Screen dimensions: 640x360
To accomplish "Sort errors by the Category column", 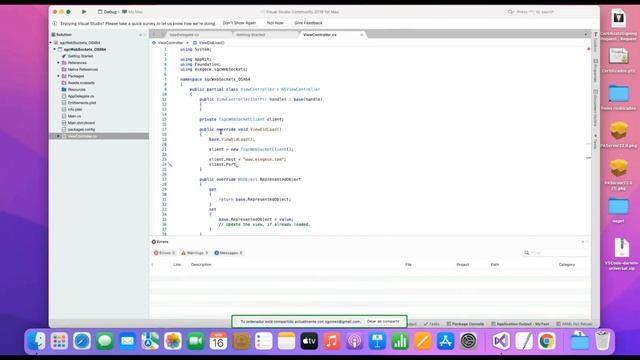I will point(567,265).
